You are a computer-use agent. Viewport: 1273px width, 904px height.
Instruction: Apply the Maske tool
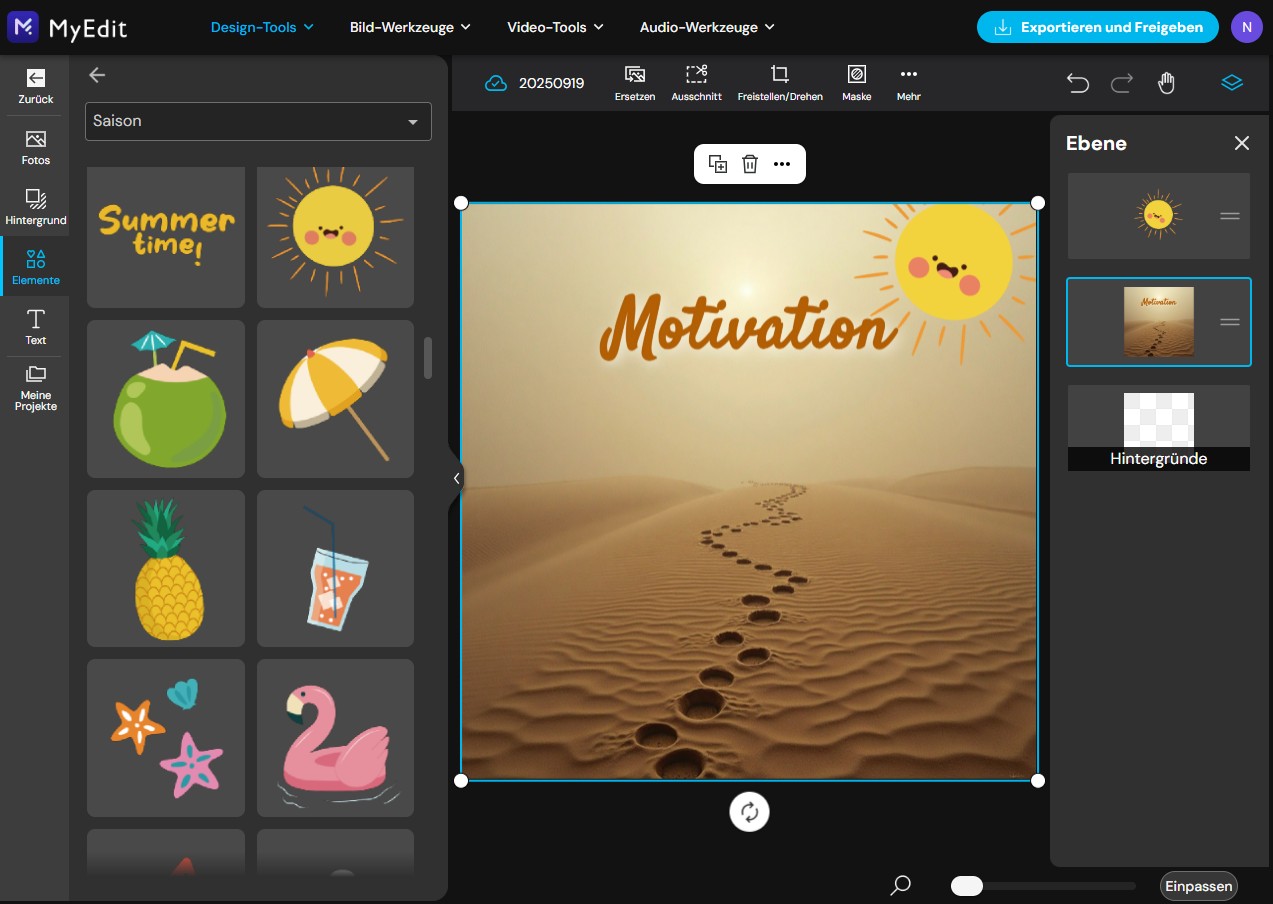coord(857,83)
